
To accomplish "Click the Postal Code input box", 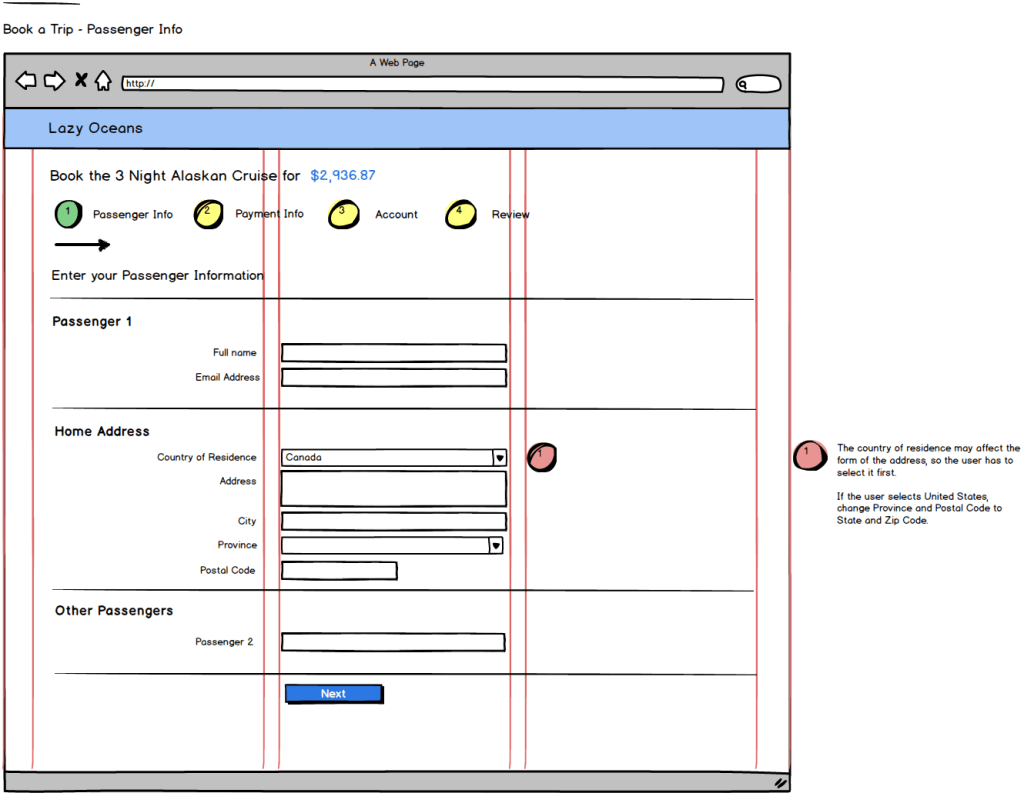I will (339, 571).
